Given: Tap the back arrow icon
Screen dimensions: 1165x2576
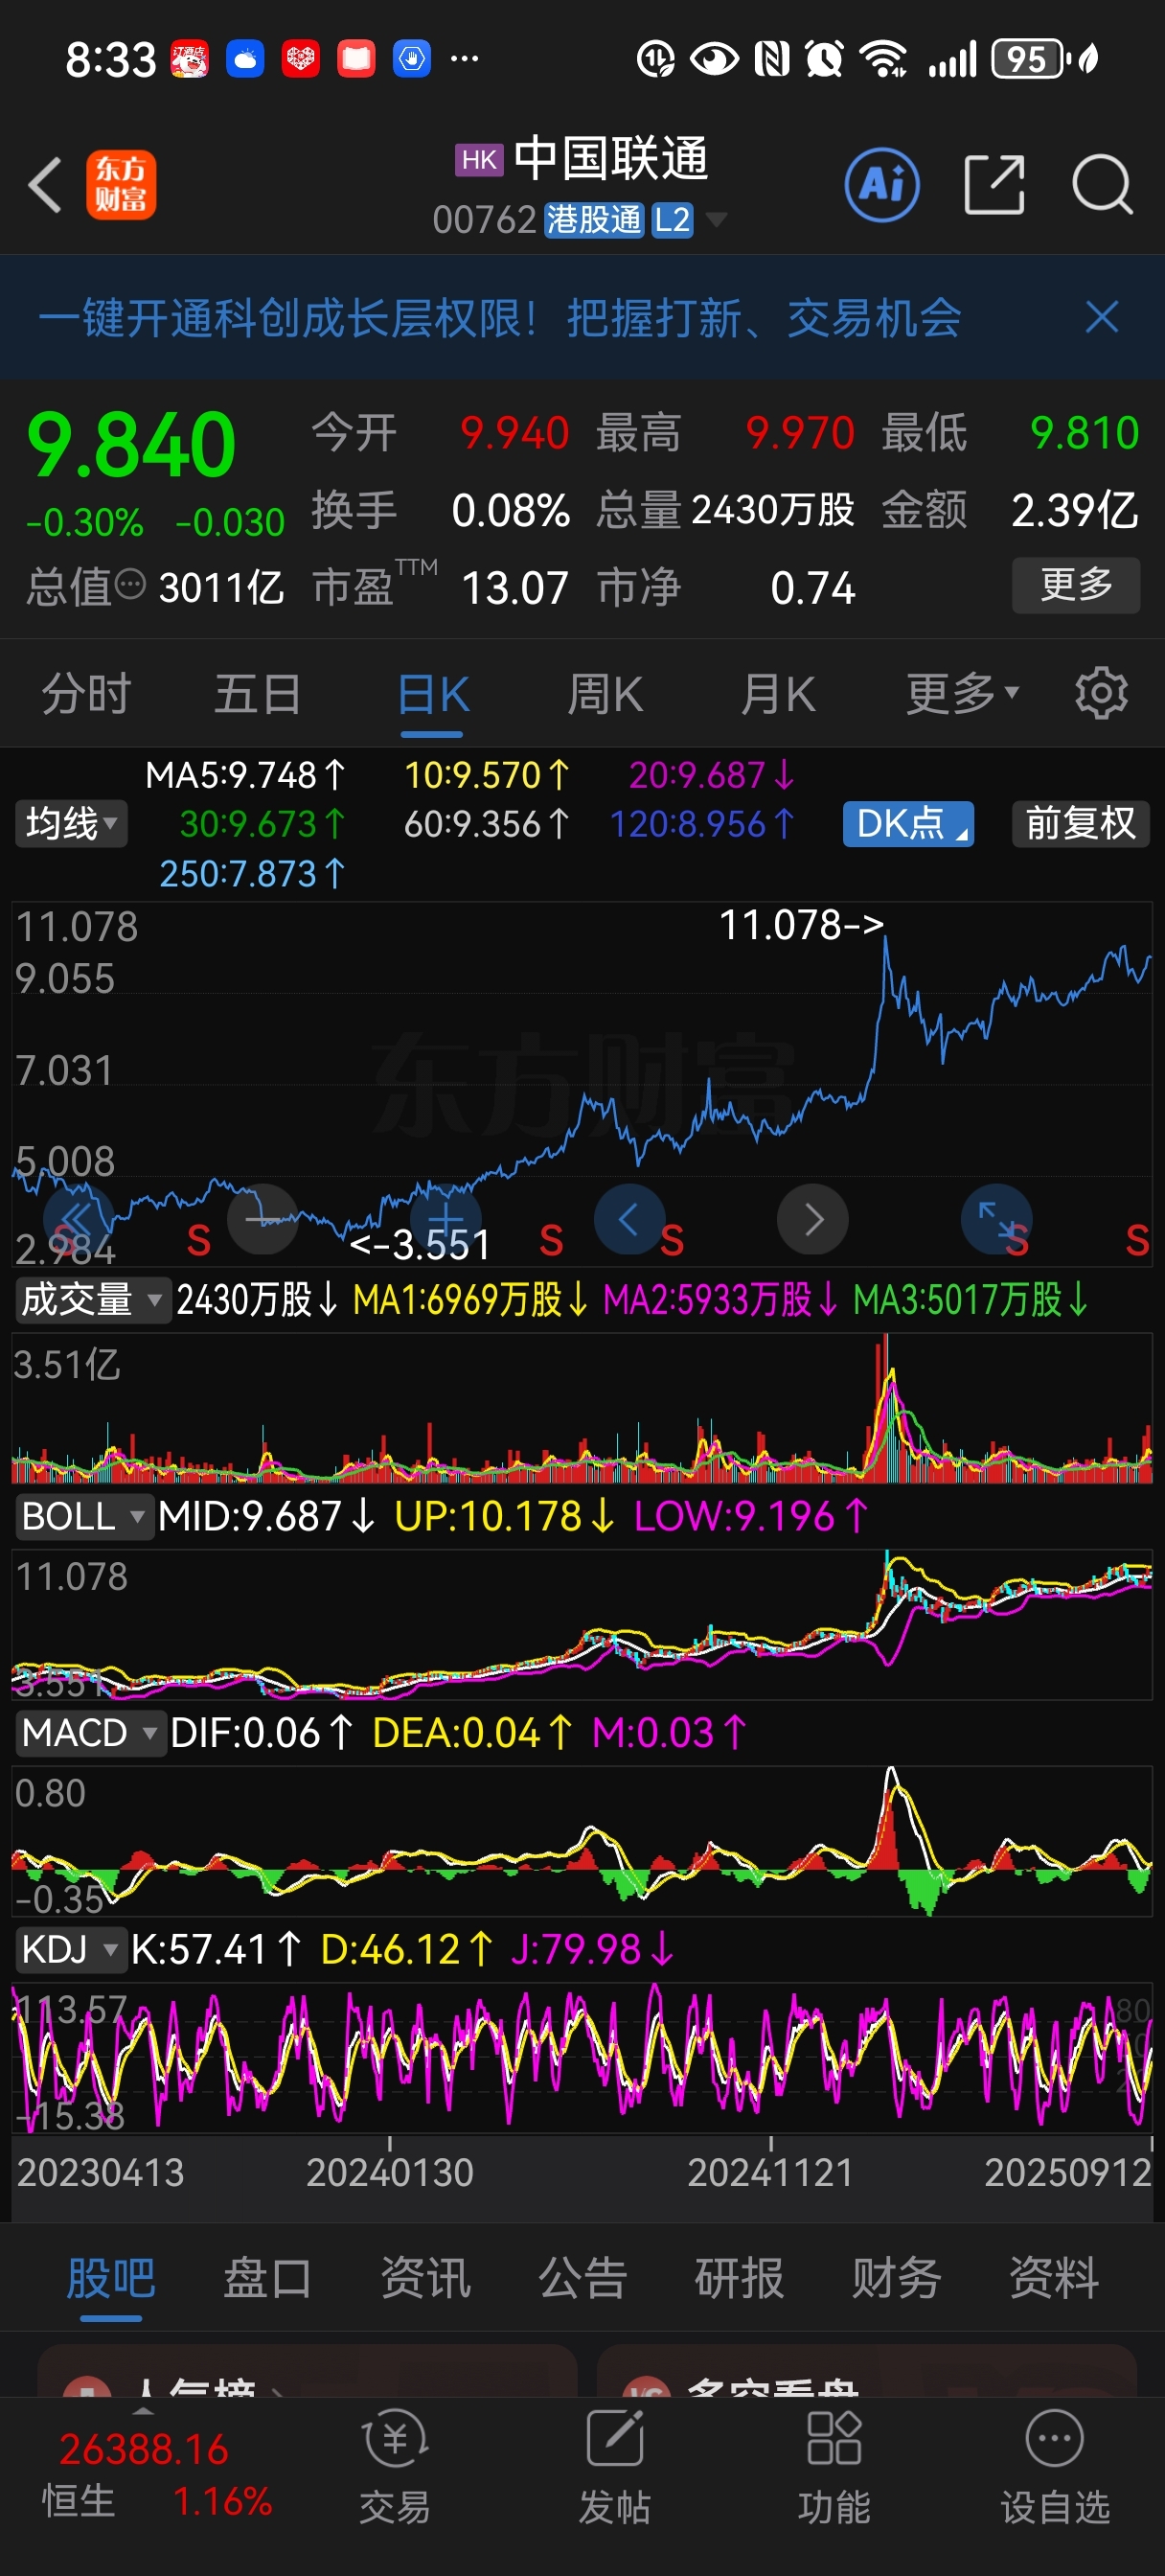Looking at the screenshot, I should 45,185.
